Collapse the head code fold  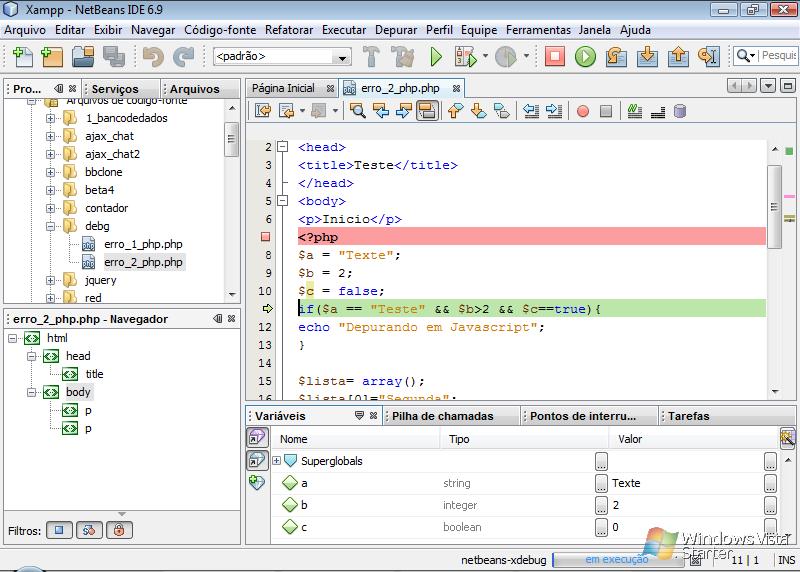(282, 147)
